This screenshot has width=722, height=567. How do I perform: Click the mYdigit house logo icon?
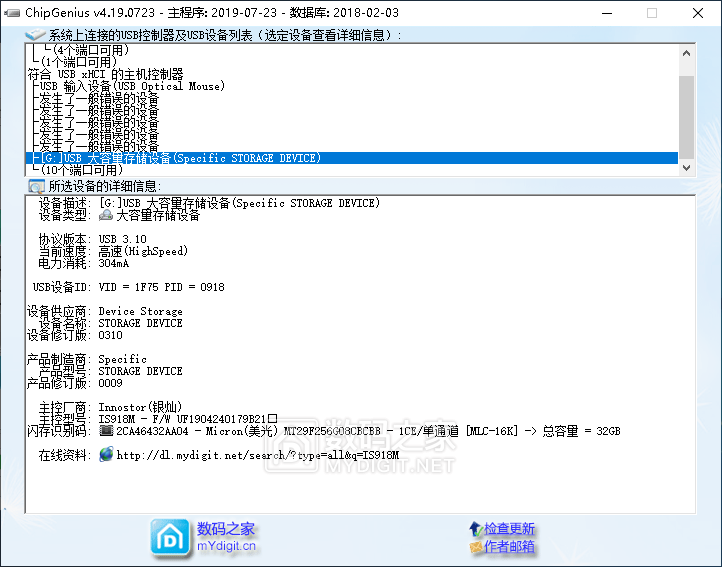pos(170,538)
